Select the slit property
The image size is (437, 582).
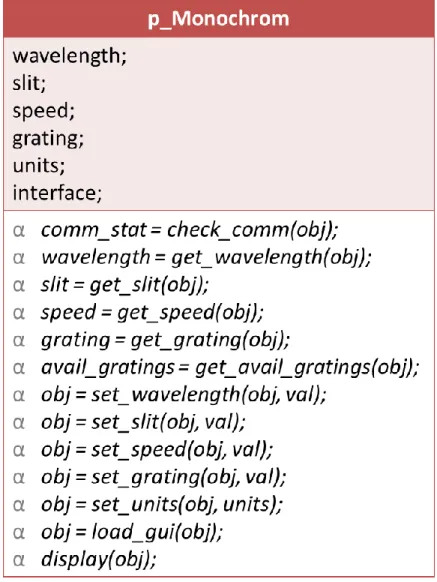[x=29, y=83]
